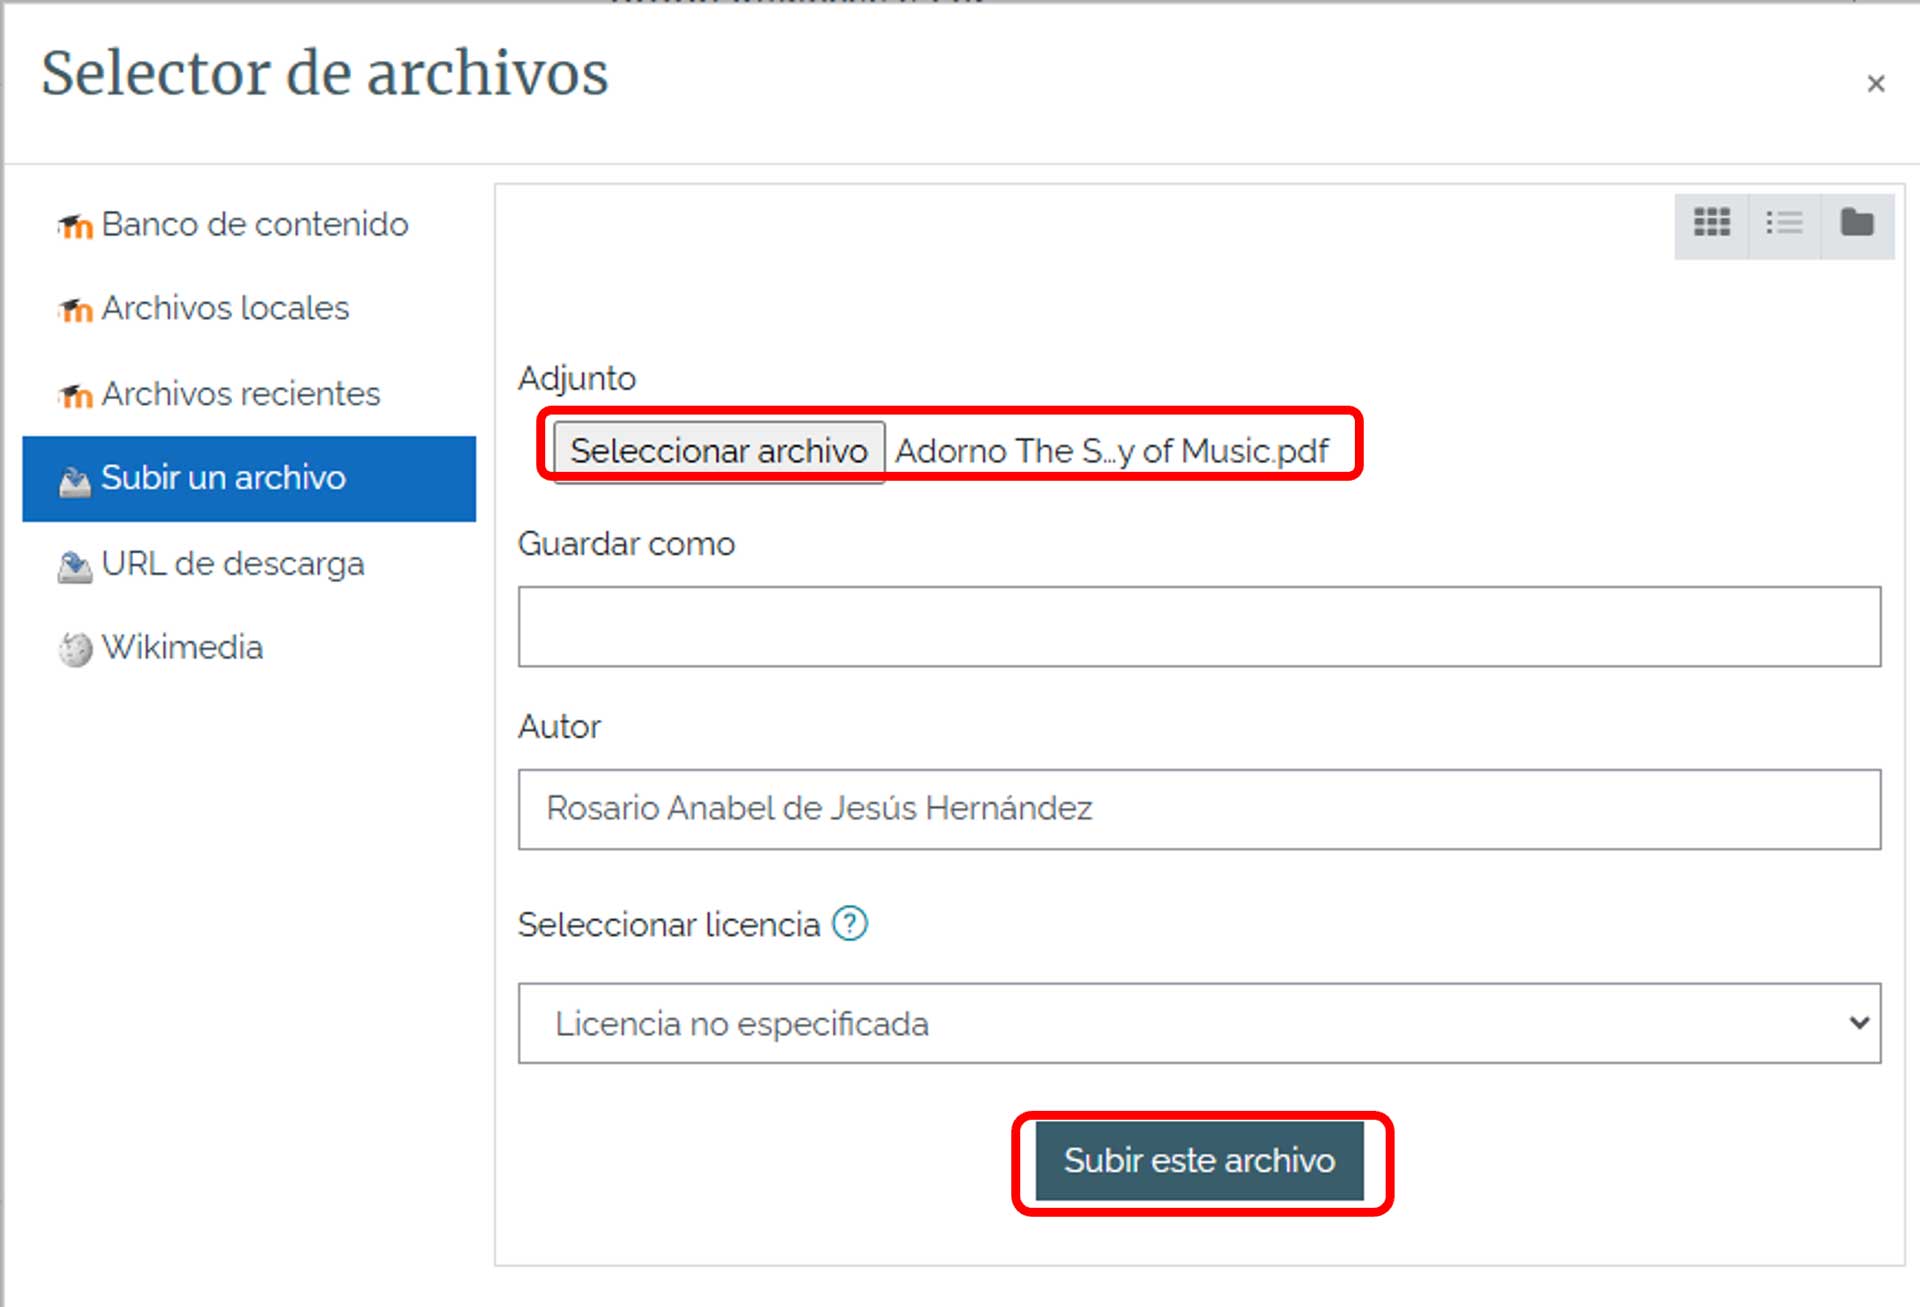Screen dimensions: 1920x1307
Task: Click the Adjunto label
Action: pos(577,379)
